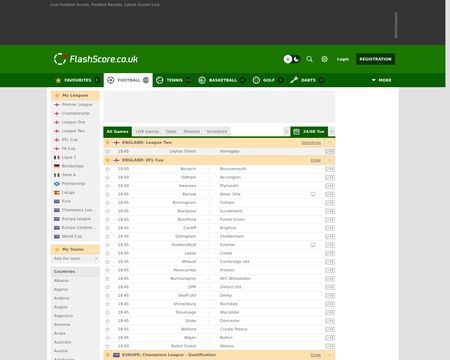Toggle favourite star for the Leyton Orient match
Screen dimensions: 450x360
[107, 151]
